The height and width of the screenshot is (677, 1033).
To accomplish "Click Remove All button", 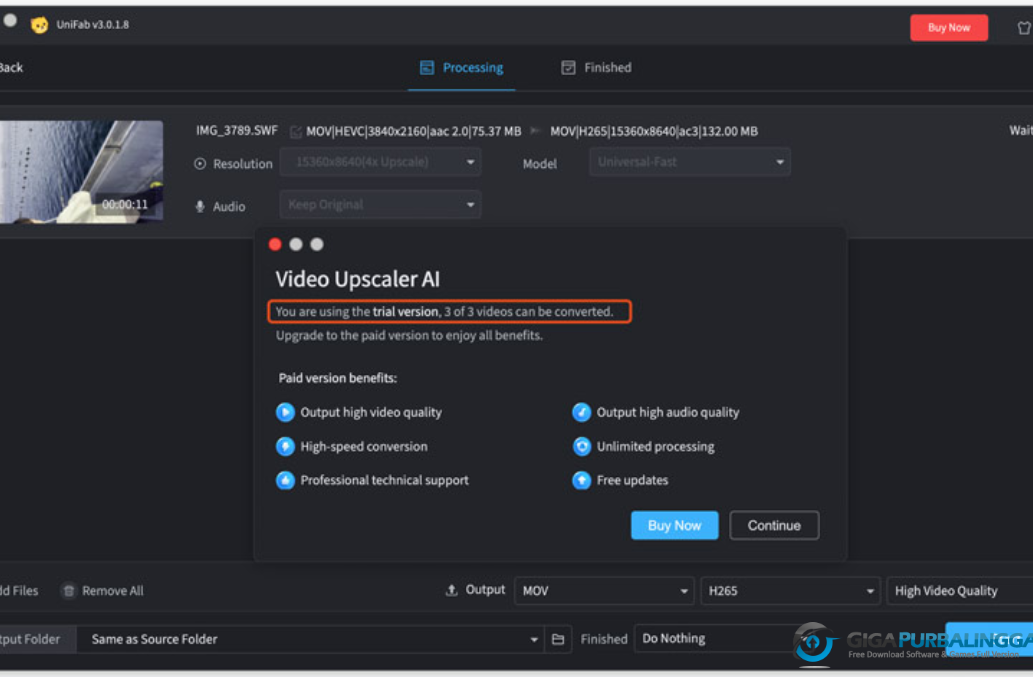I will point(101,591).
